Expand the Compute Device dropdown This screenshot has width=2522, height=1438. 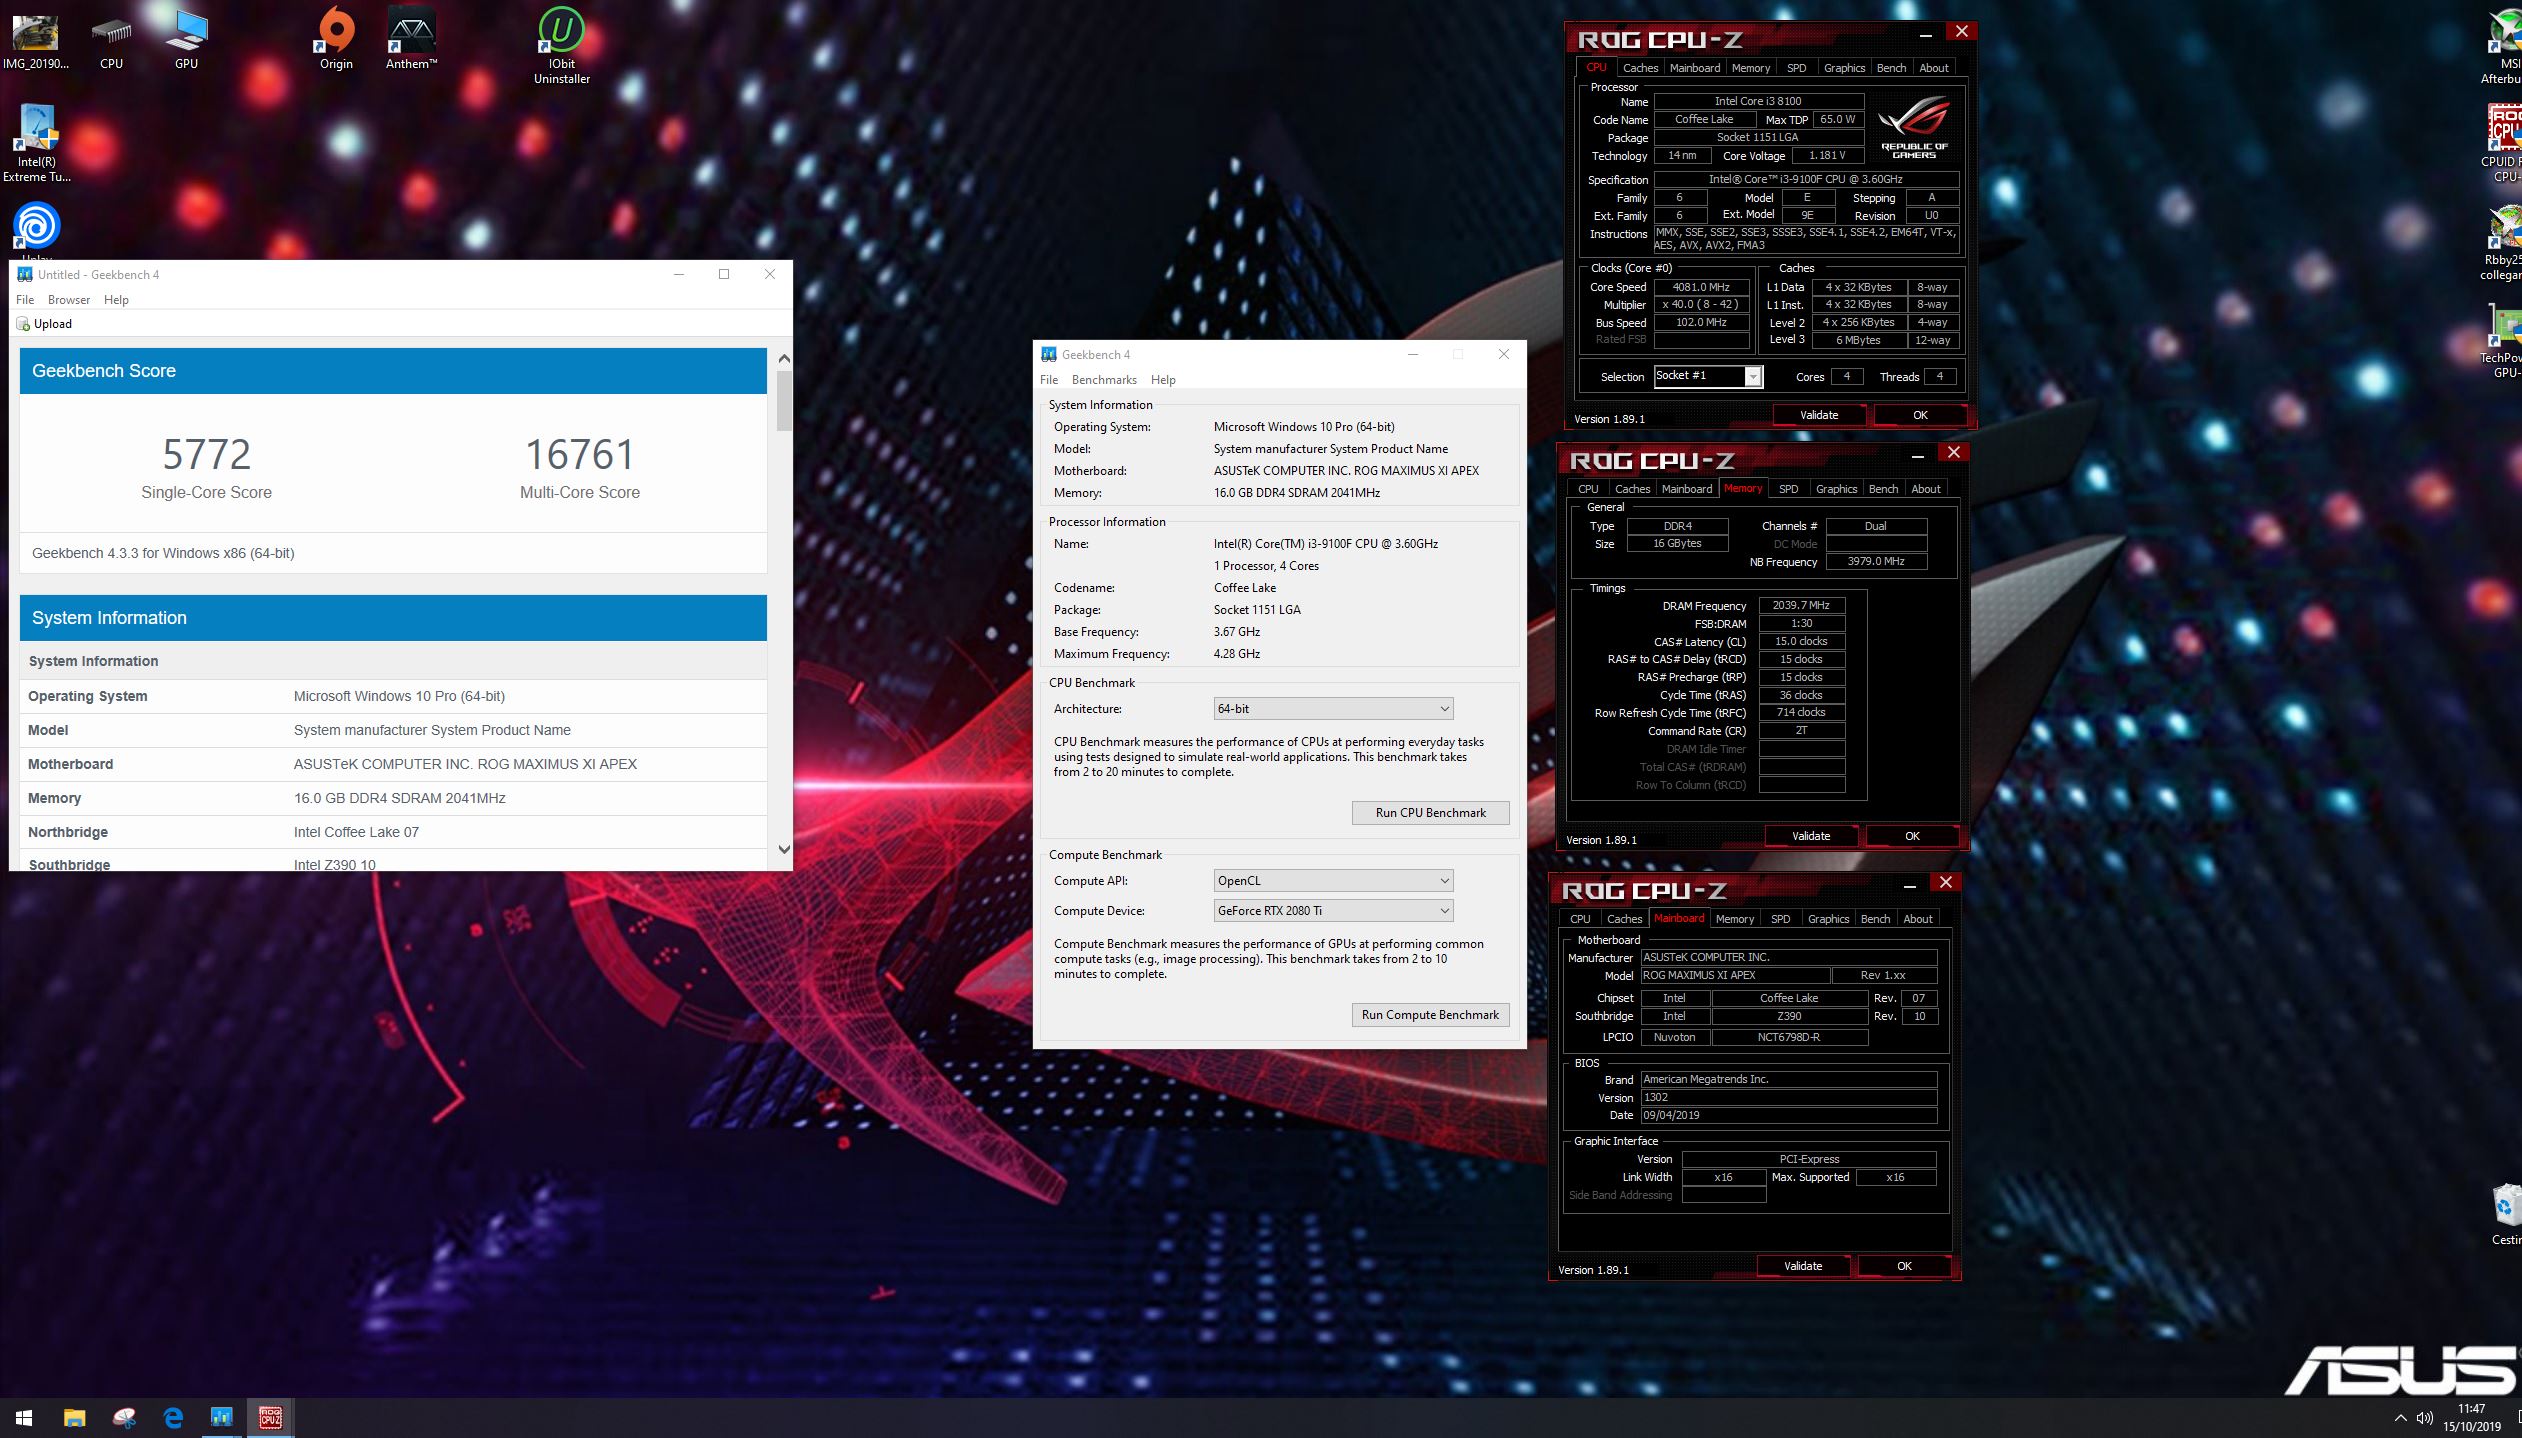coord(1333,911)
